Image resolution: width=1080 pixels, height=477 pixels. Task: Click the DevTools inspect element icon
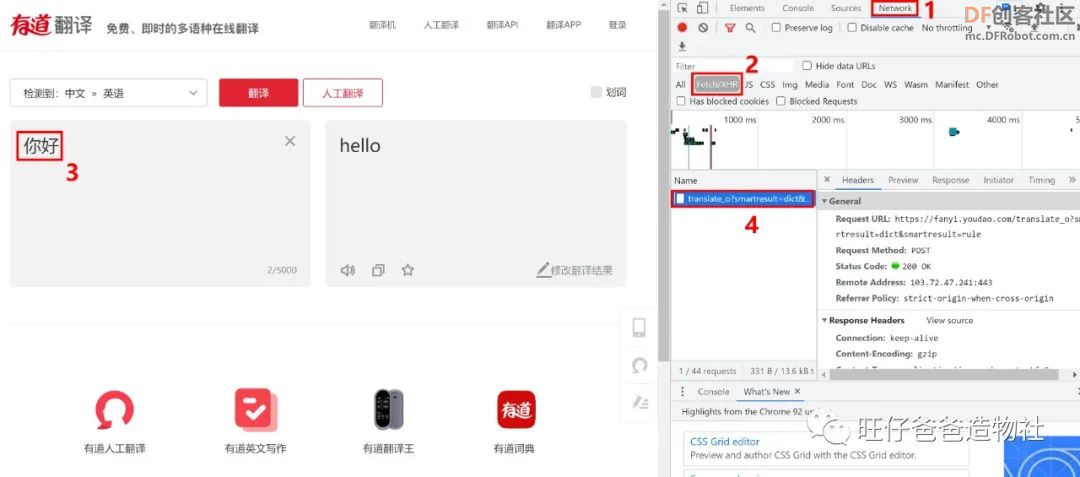(x=682, y=8)
